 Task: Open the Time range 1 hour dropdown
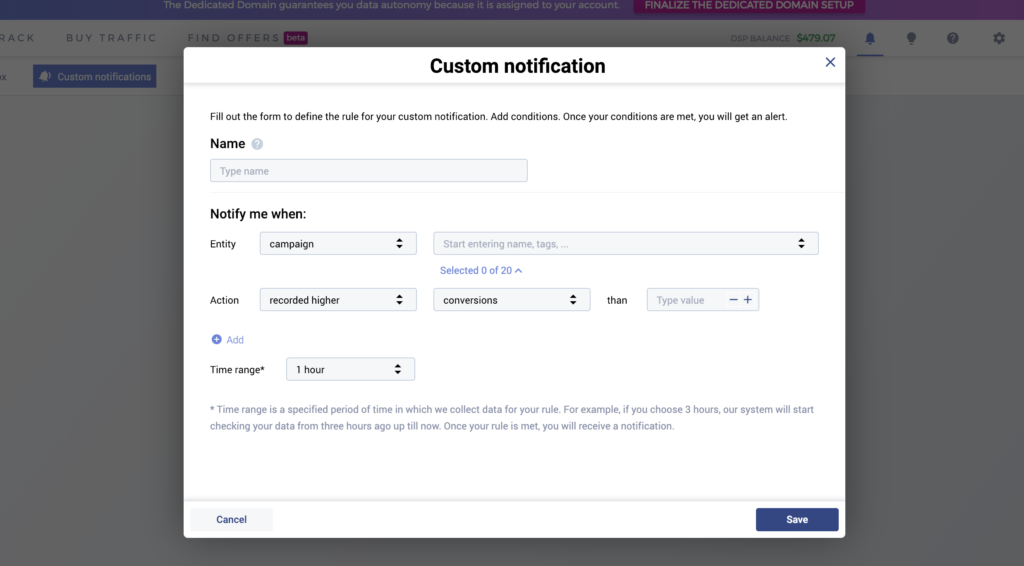point(350,370)
